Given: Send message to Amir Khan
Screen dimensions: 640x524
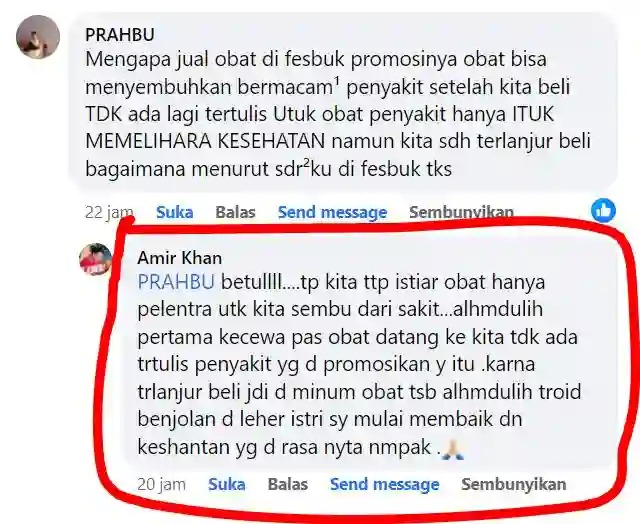Looking at the screenshot, I should tap(384, 484).
